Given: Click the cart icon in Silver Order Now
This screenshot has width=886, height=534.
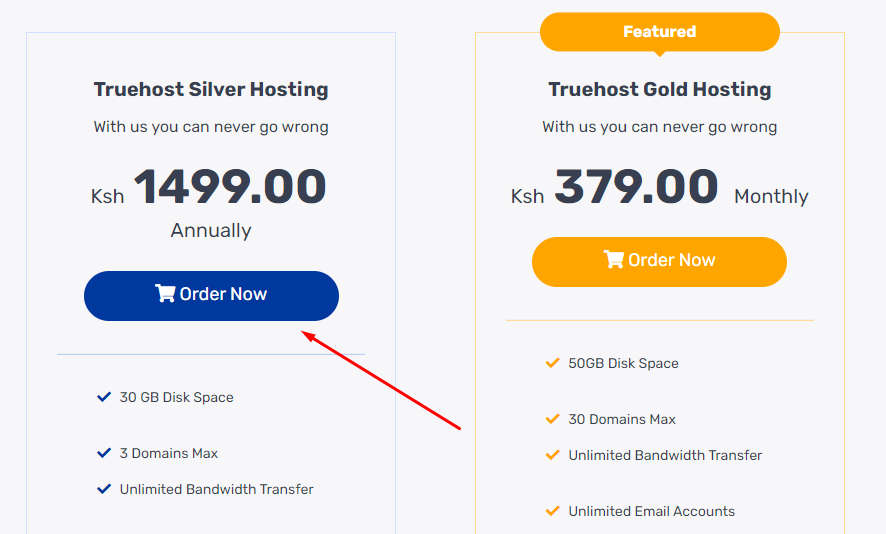Looking at the screenshot, I should click(165, 294).
